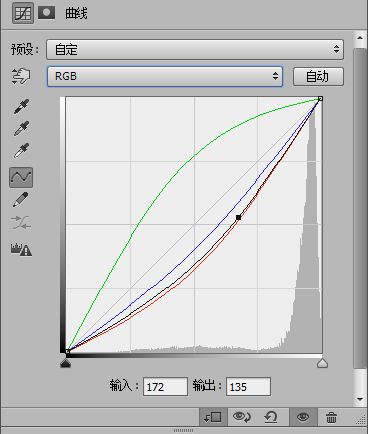Click the black point input slider triangle
The width and height of the screenshot is (368, 434).
(x=66, y=363)
